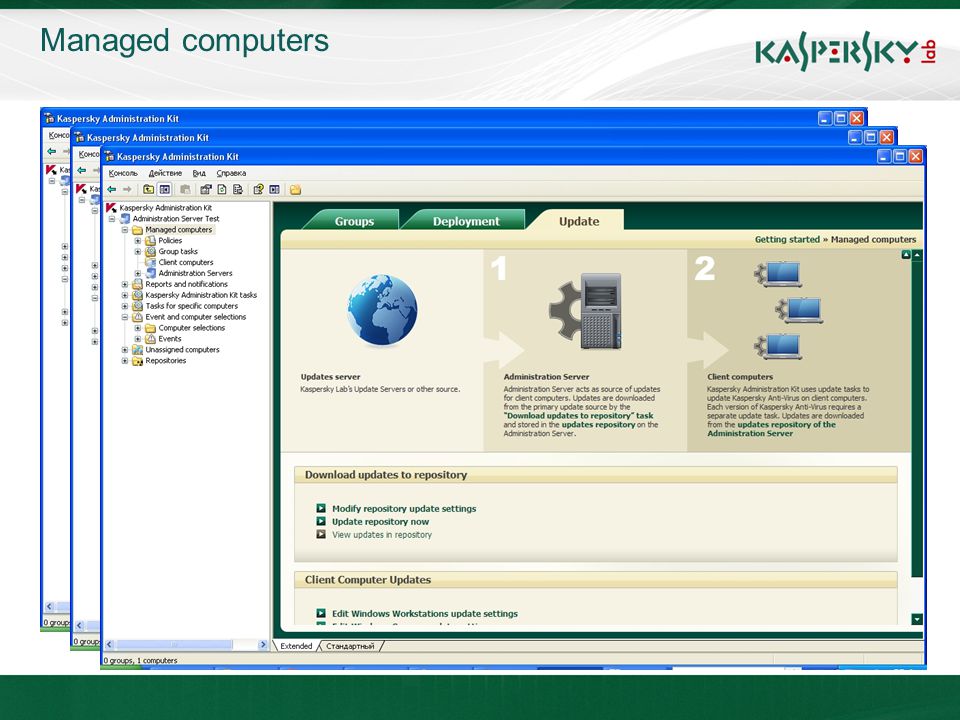Click the Administration Server tower image
The image size is (960, 720).
[x=587, y=311]
